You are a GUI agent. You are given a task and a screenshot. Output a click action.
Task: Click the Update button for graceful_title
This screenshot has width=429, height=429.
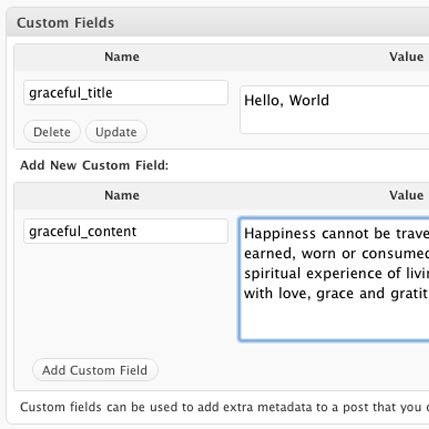point(116,132)
